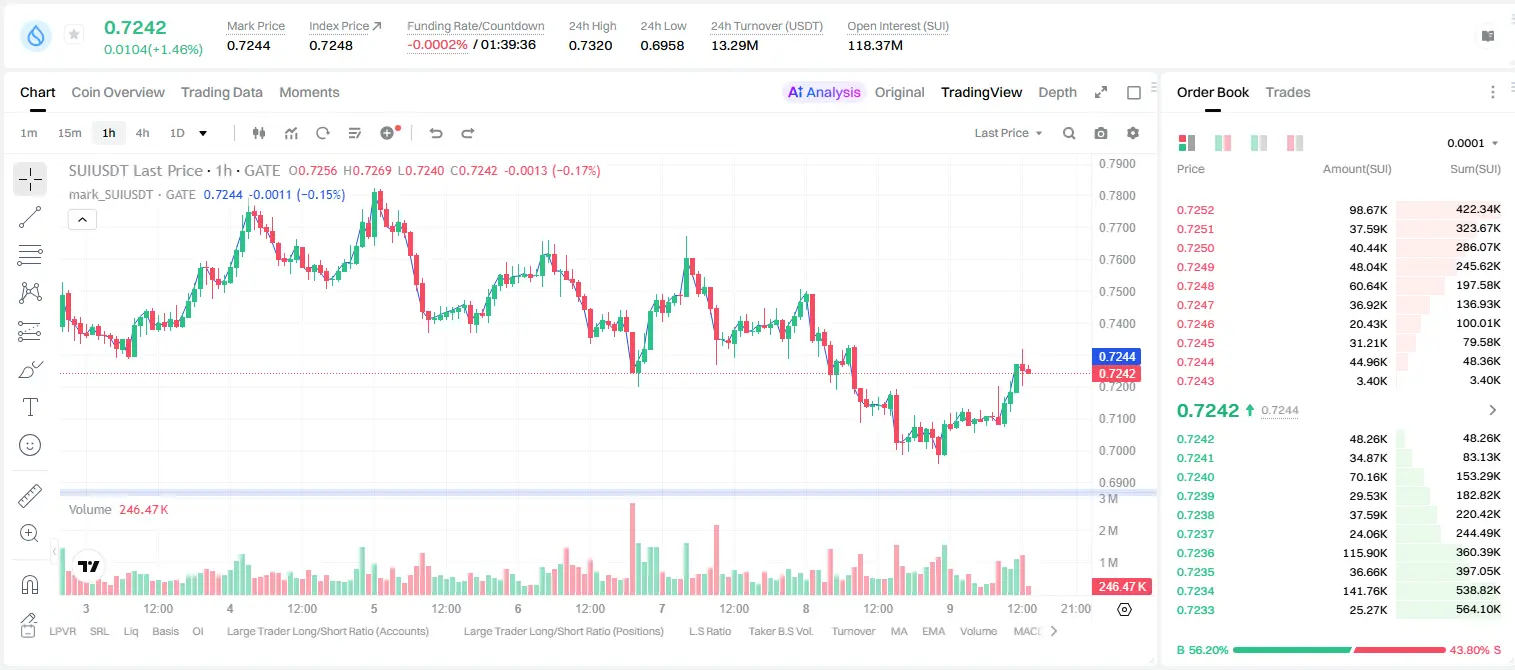Screen dimensions: 1515x670
Task: Take a chart snapshot with camera icon
Action: (x=1101, y=133)
